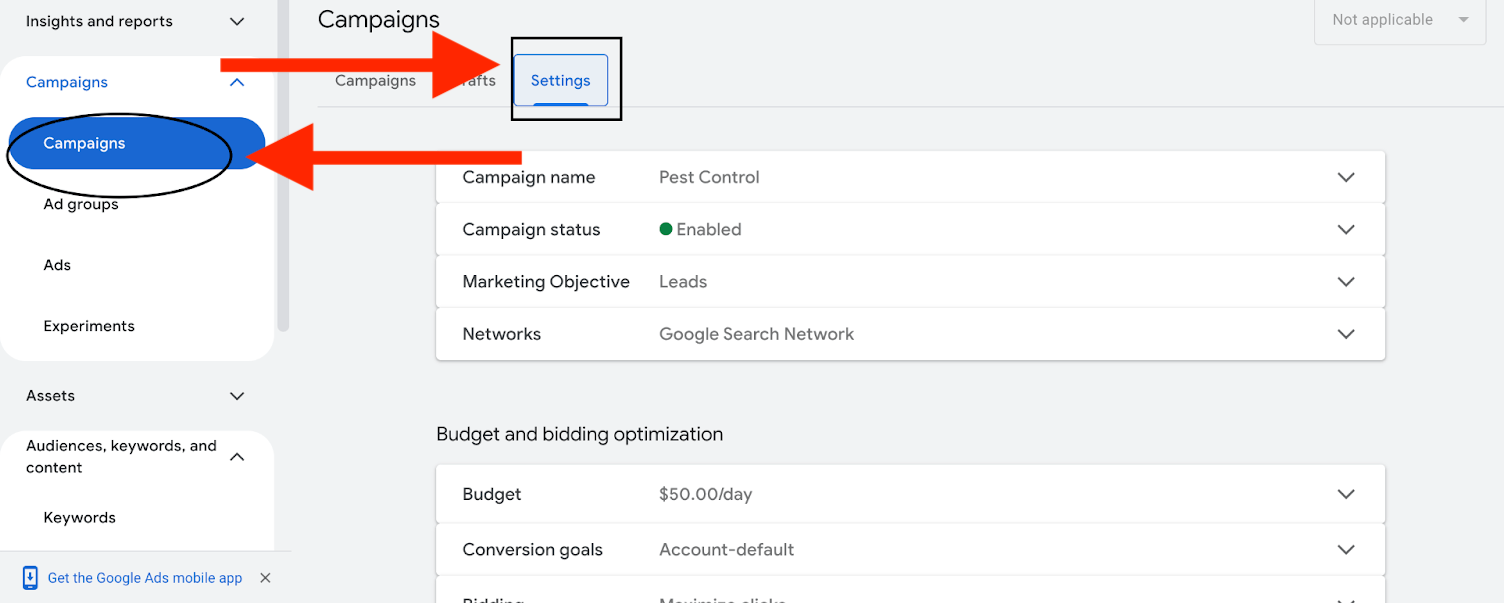Viewport: 1504px width, 603px height.
Task: Click the mobile phone download icon
Action: click(30, 577)
